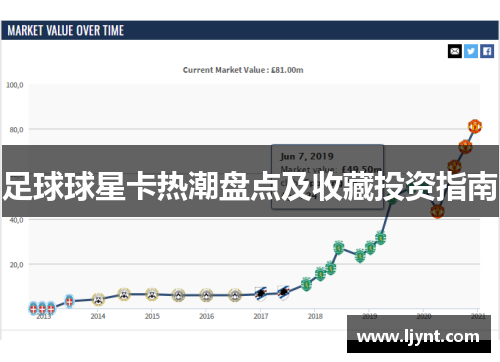Click the first Sporting crest marker near 2018
The width and height of the screenshot is (500, 362).
click(x=306, y=284)
